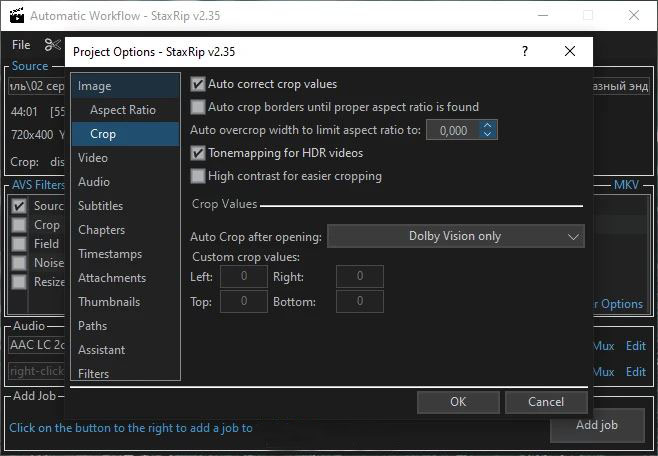
Task: Click the Right custom crop value field
Action: coord(360,276)
